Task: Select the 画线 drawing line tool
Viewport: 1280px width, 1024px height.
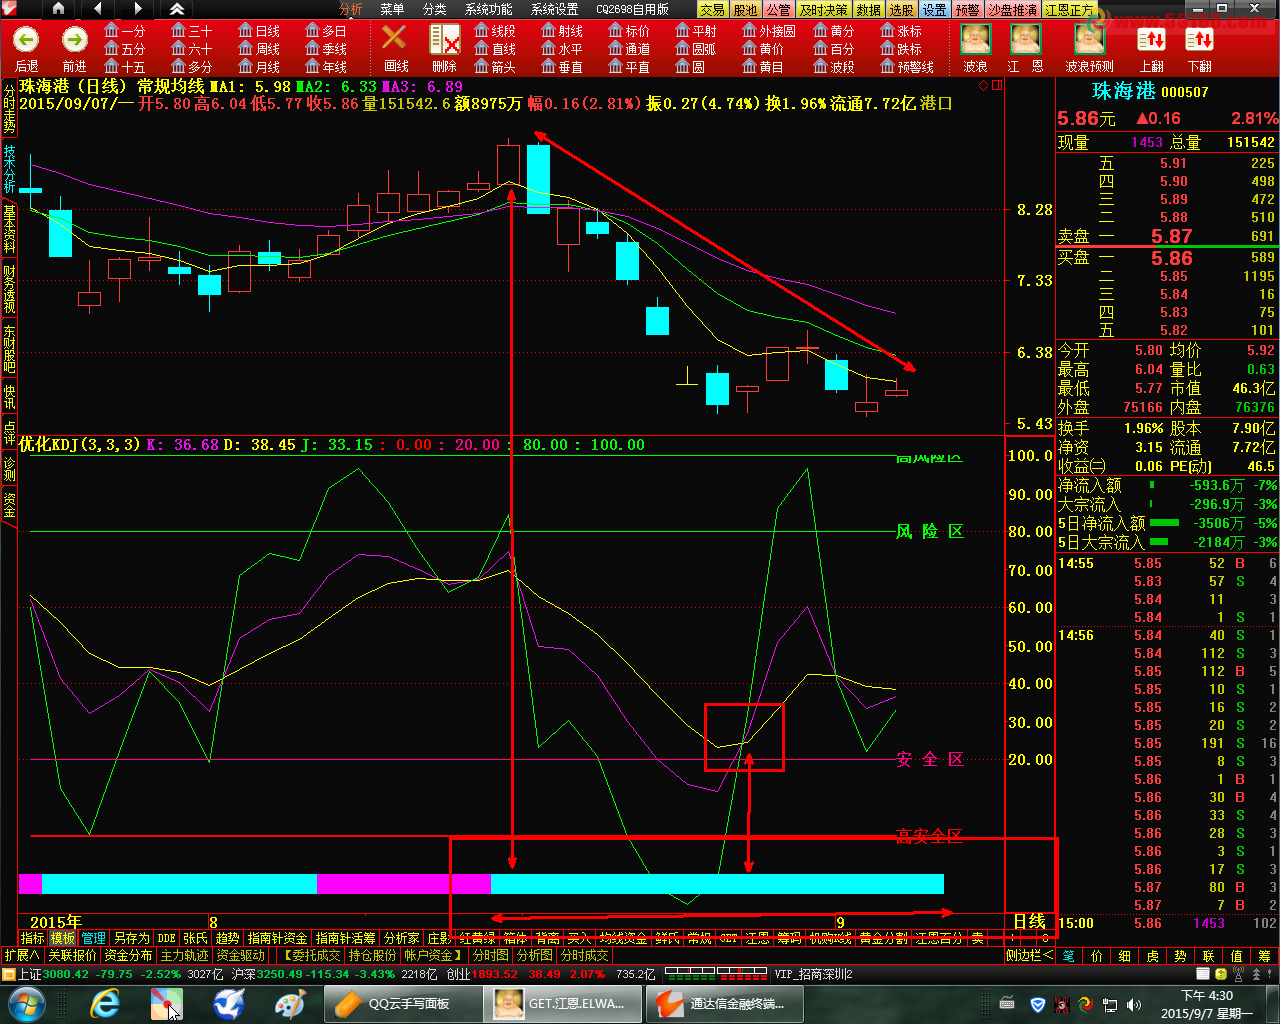Action: pos(395,49)
